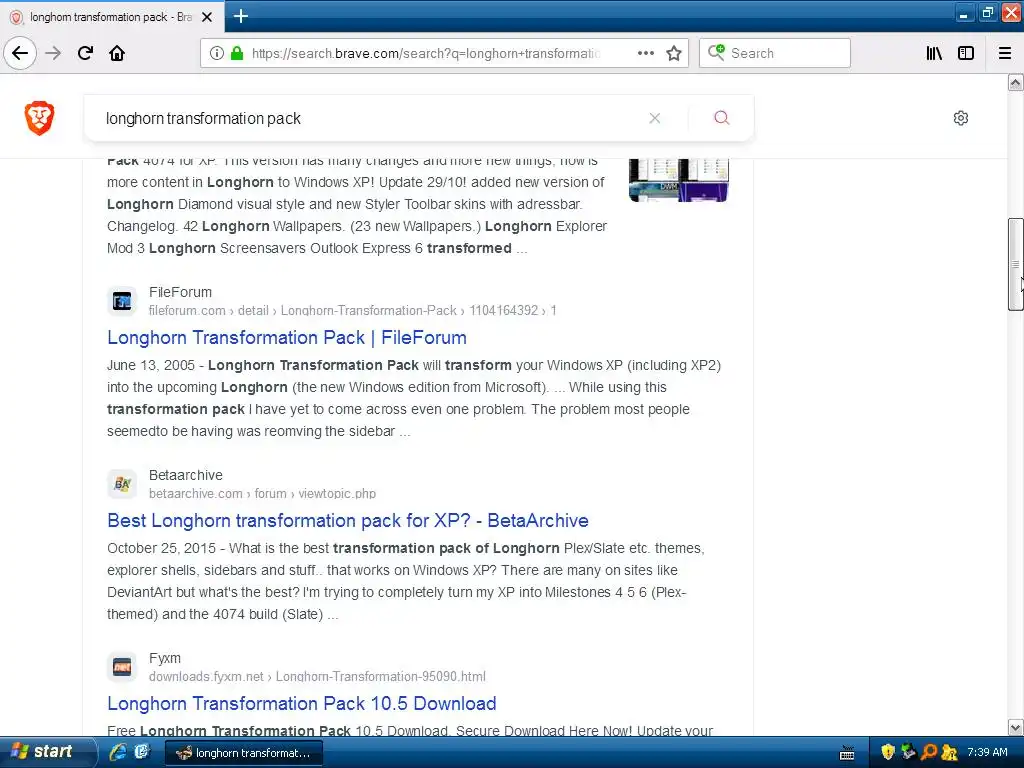Bookmark this page with the star
The height and width of the screenshot is (768, 1024).
pos(674,53)
